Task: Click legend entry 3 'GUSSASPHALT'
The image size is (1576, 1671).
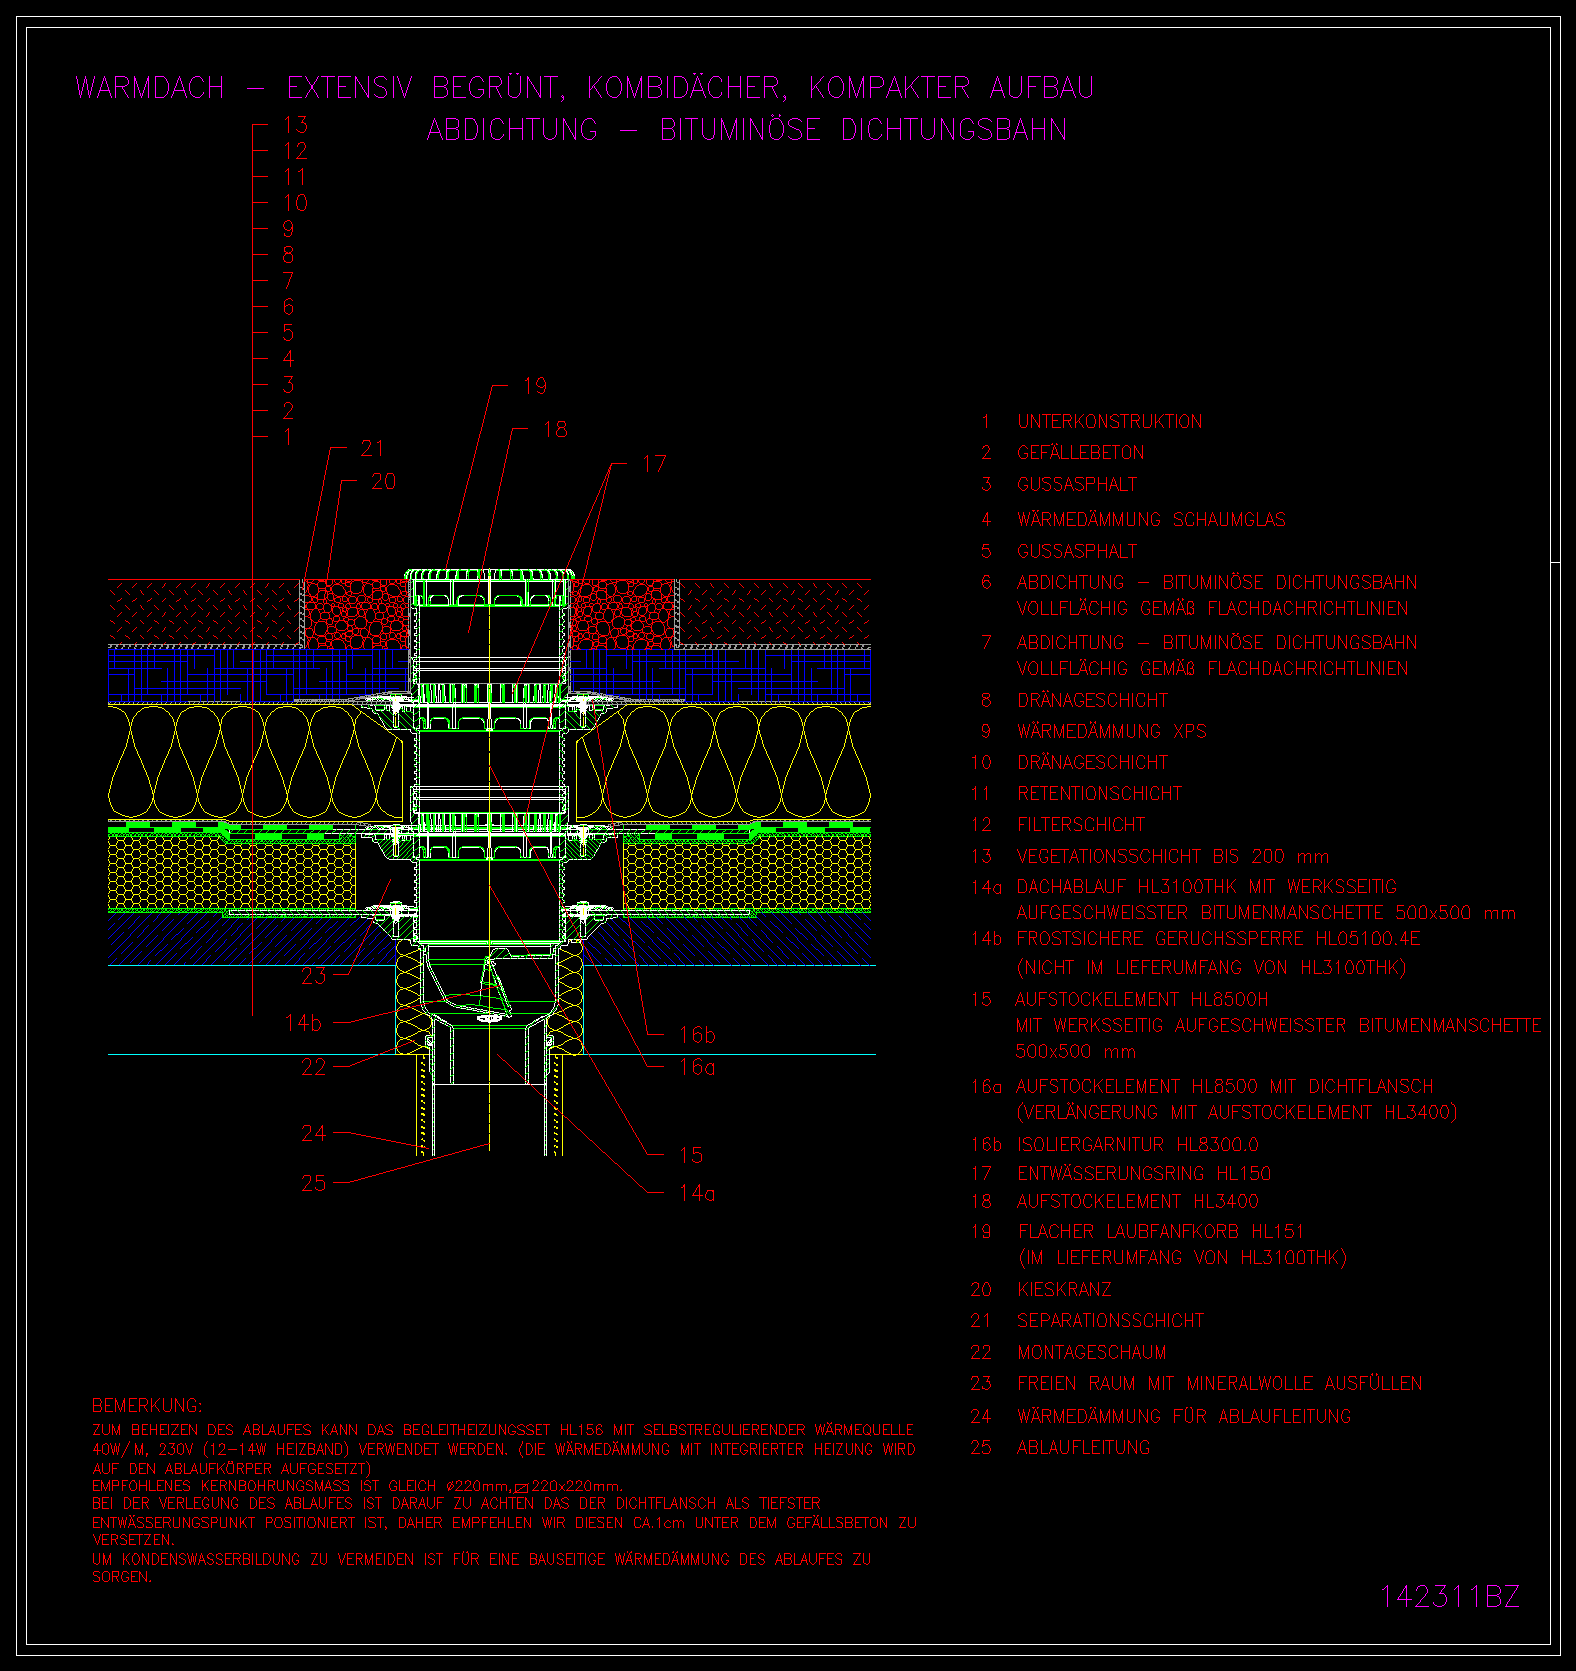Action: pos(1077,484)
